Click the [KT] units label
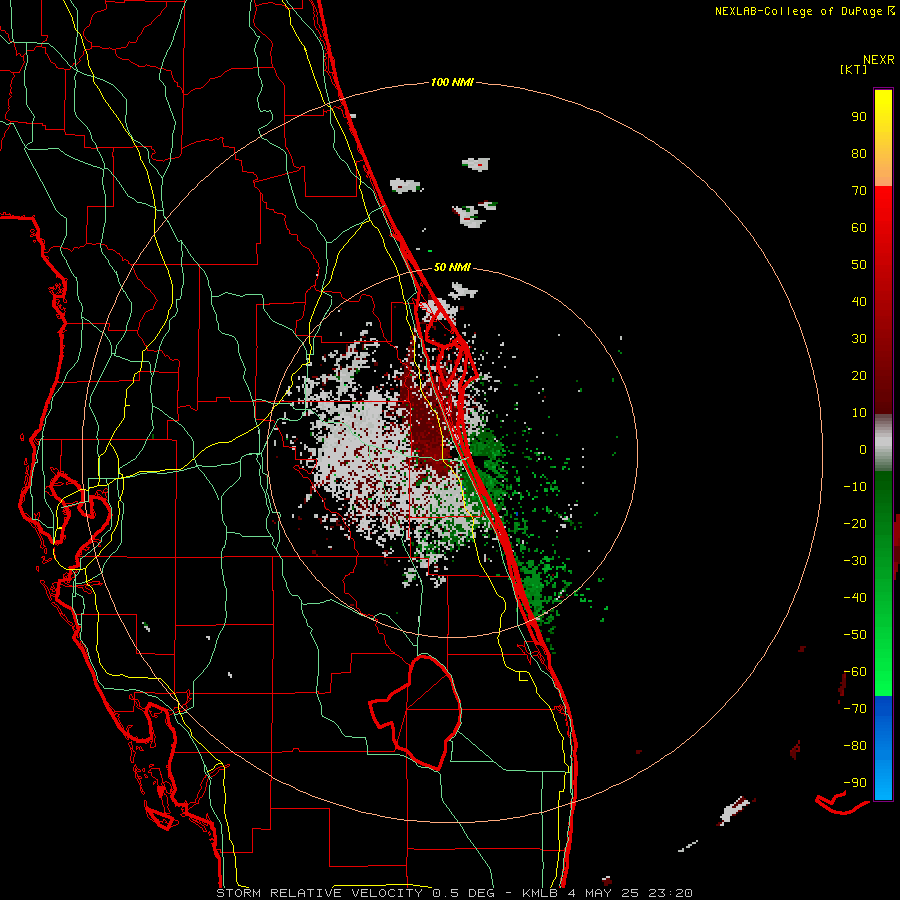900x900 pixels. coord(853,69)
